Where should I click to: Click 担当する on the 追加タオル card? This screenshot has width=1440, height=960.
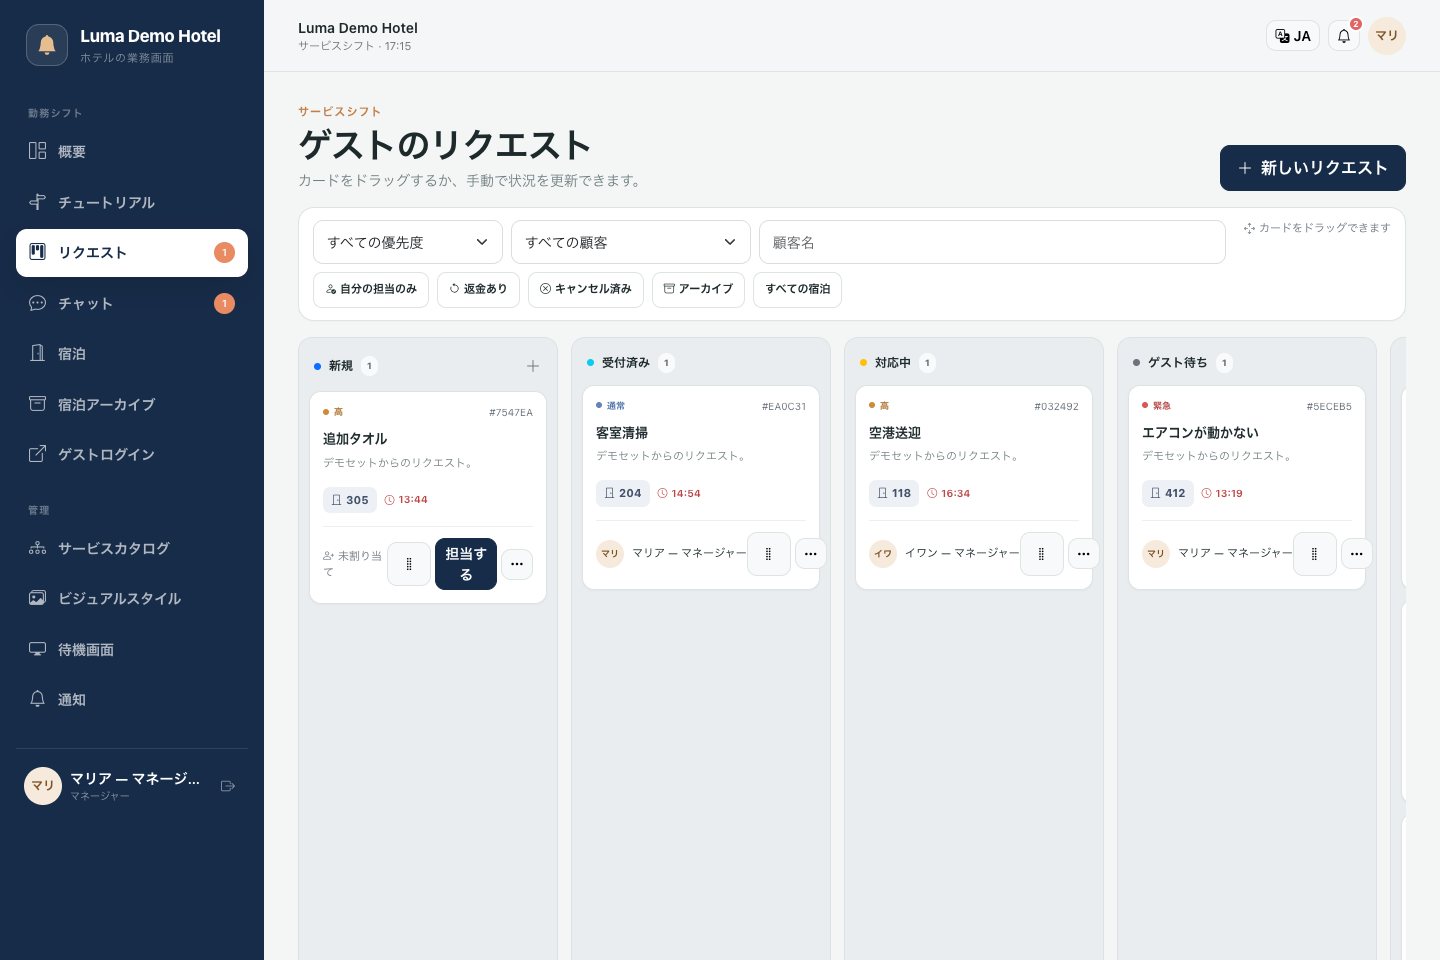(x=466, y=564)
